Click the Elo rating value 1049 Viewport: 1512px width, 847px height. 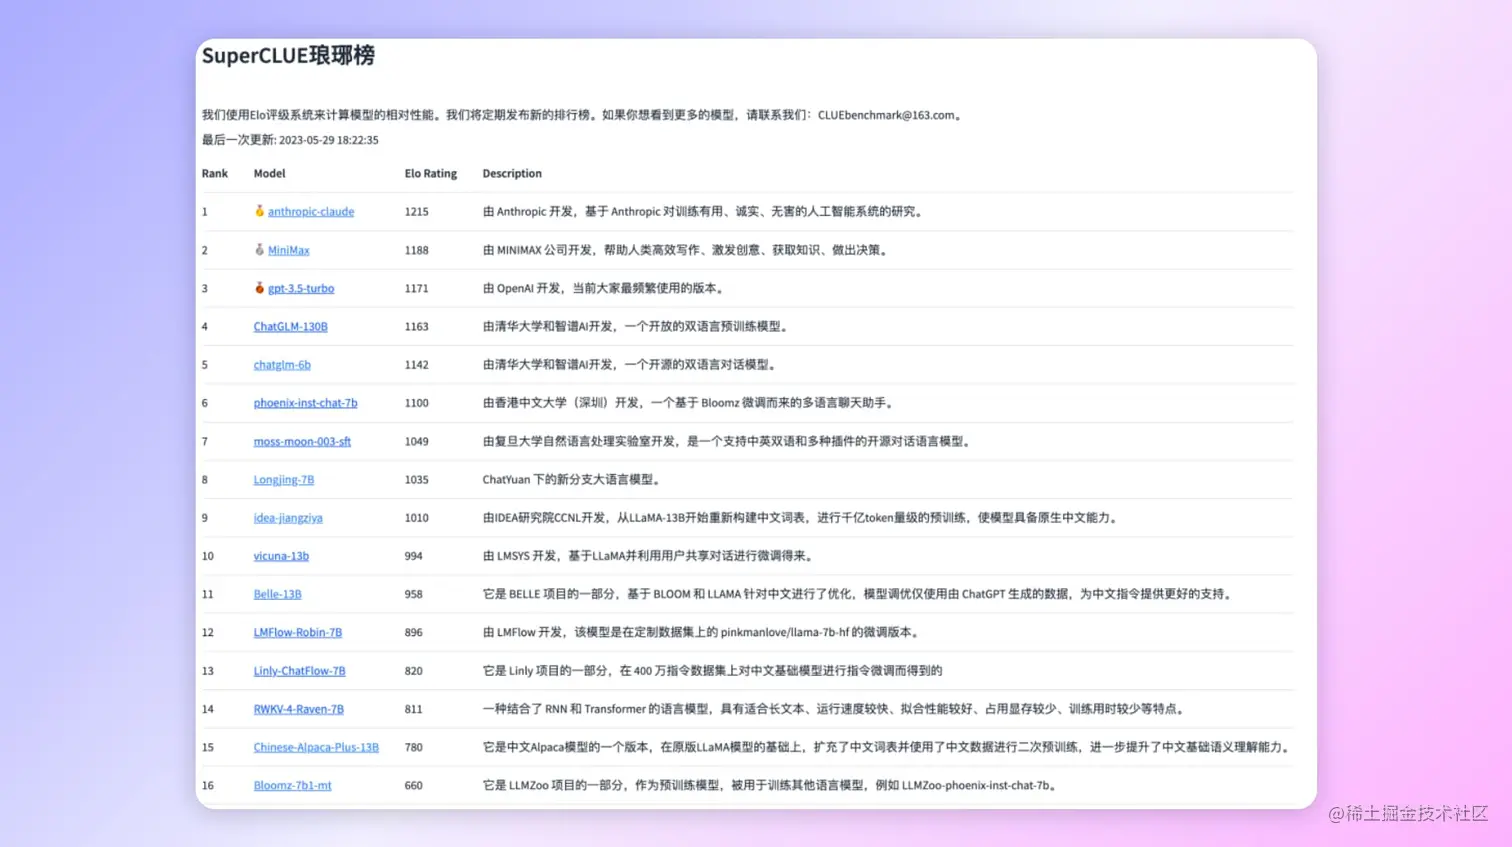[x=417, y=441]
